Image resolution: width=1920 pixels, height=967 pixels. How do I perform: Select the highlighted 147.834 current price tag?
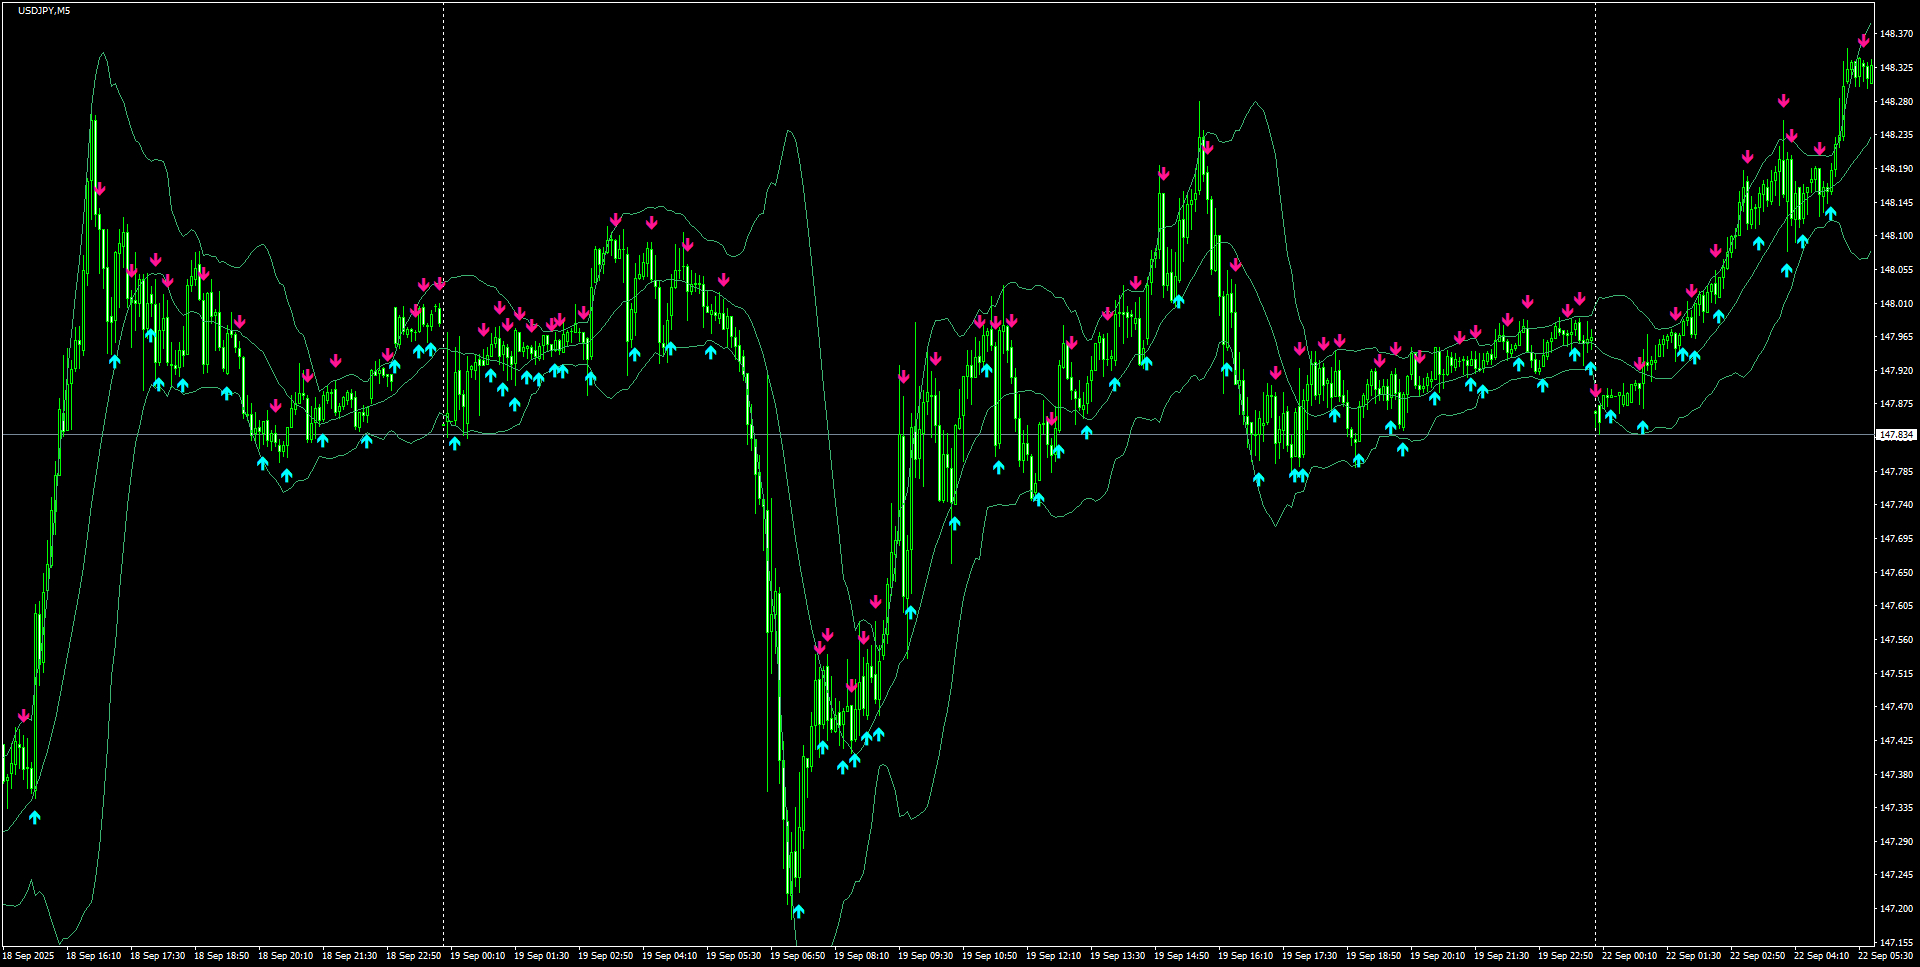1897,433
